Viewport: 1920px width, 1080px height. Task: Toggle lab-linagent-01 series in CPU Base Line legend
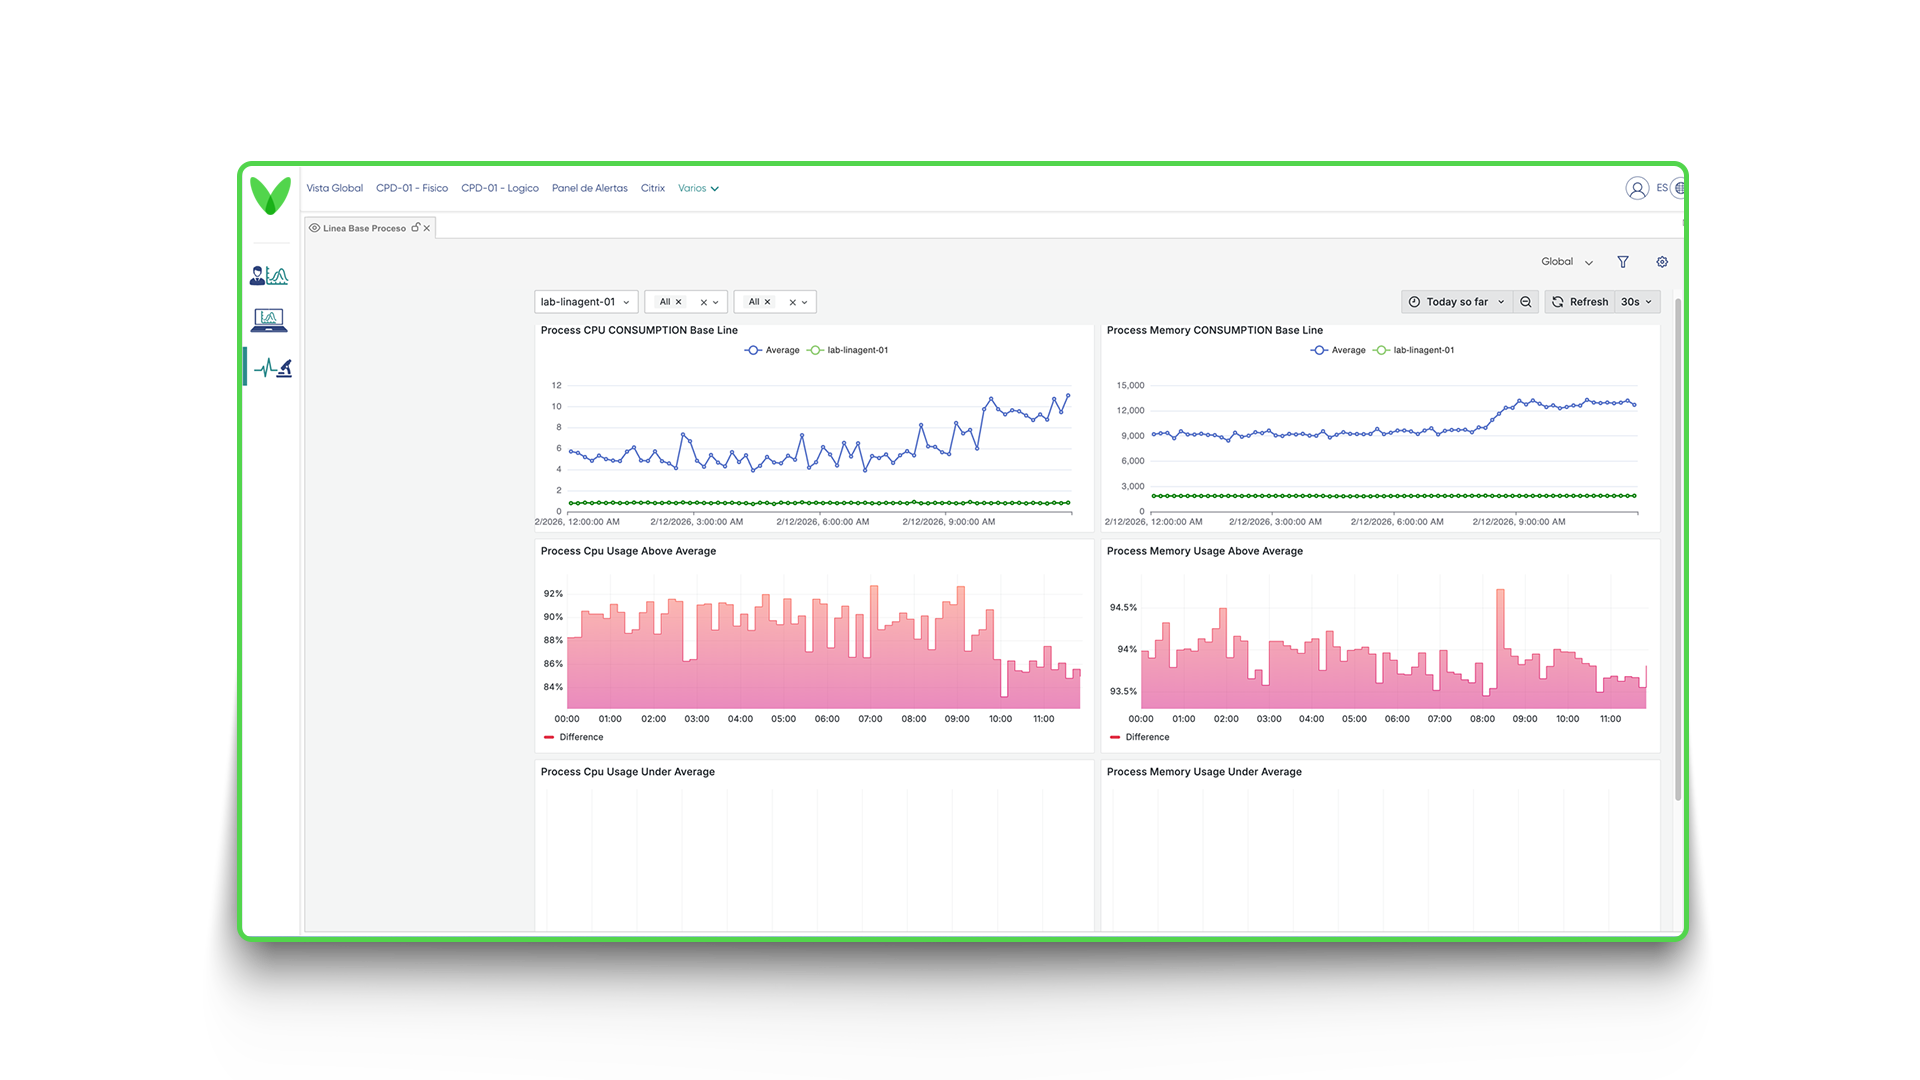[848, 350]
